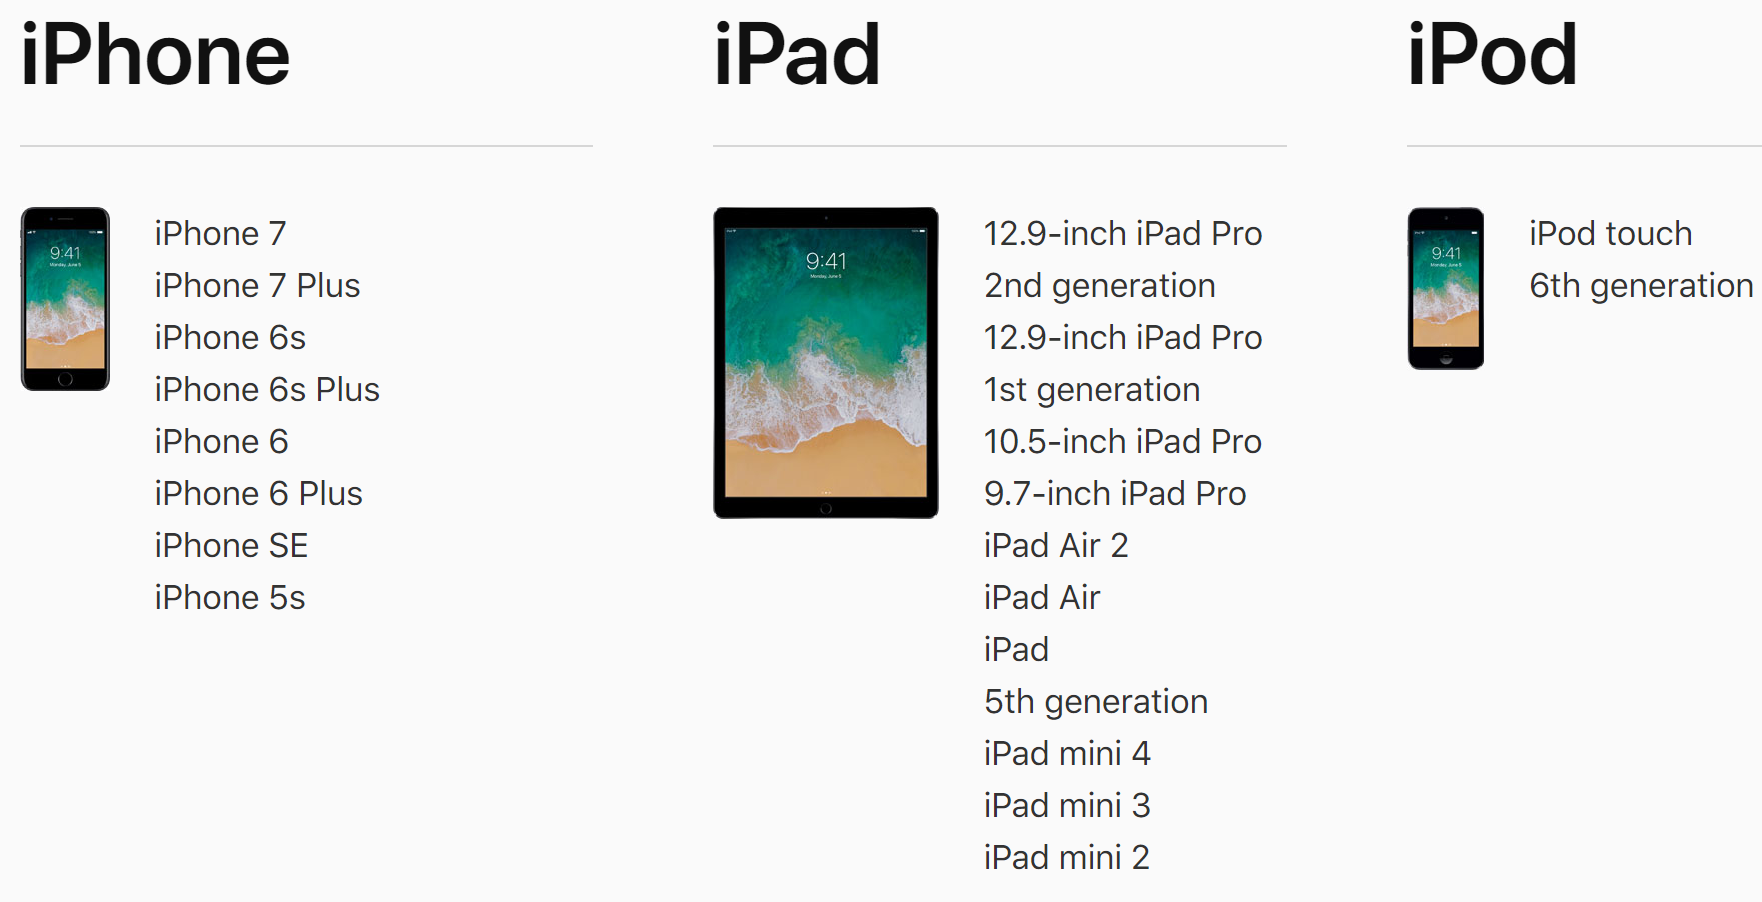Select the iPad mini 3 entry
Screen dimensions: 1762x902
pyautogui.click(x=1066, y=806)
